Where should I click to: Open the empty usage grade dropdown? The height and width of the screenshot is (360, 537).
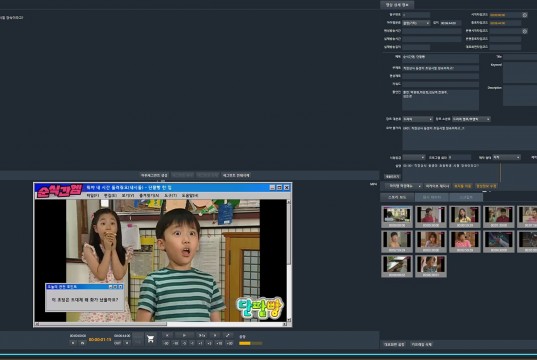click(x=414, y=157)
